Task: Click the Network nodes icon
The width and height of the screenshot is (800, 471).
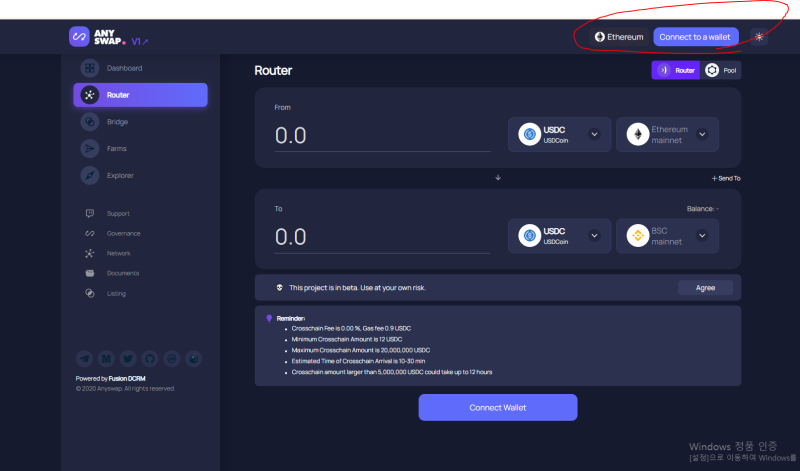Action: click(x=90, y=253)
